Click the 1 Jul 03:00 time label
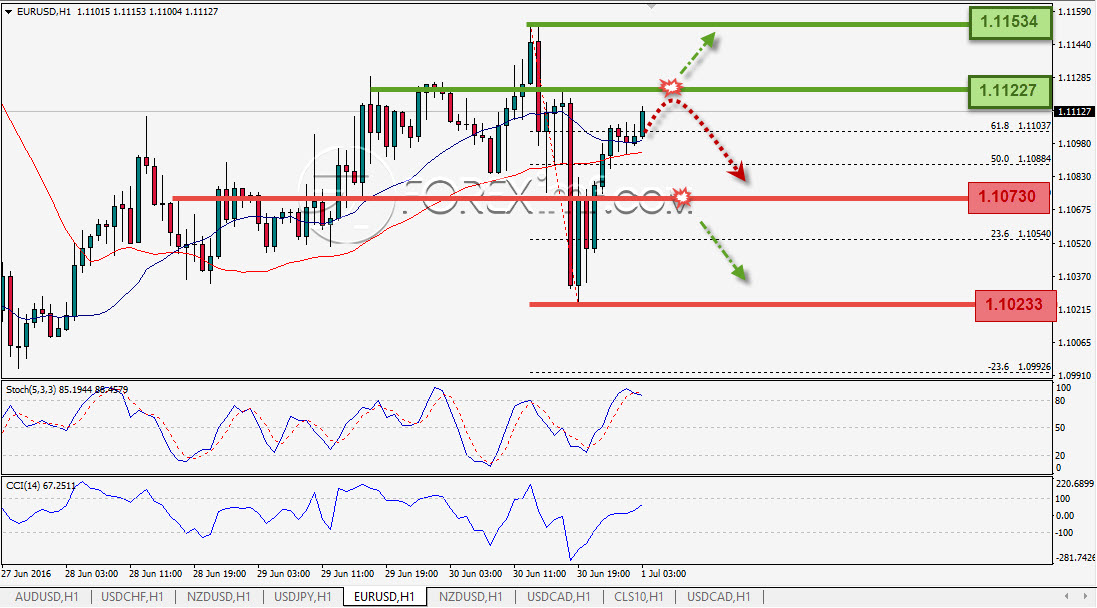 pyautogui.click(x=663, y=574)
